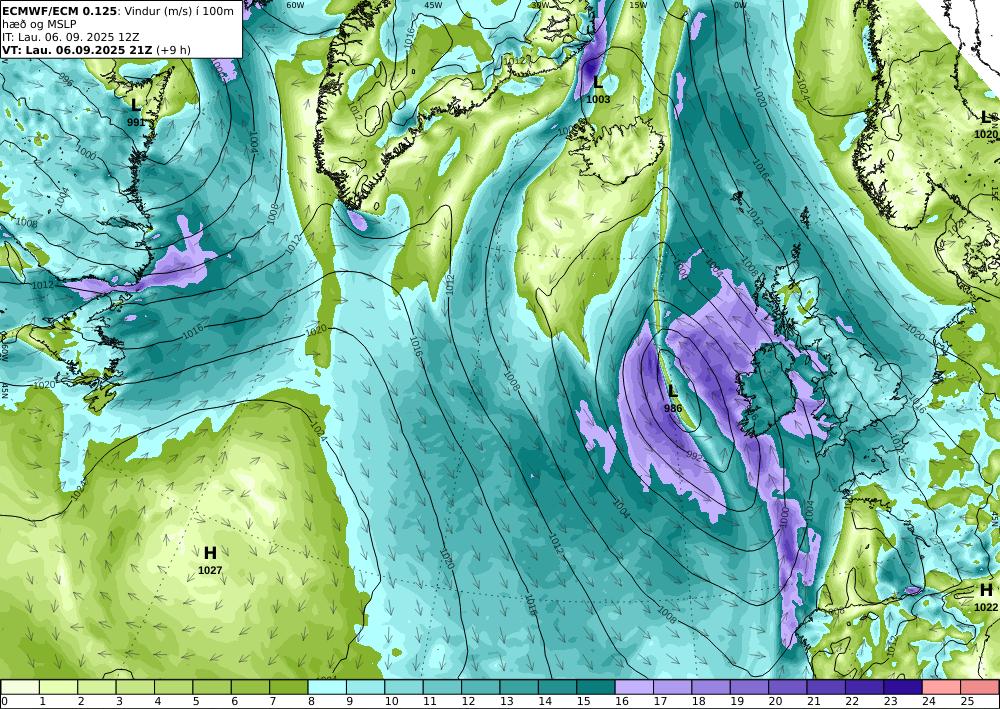Select the 12–13 m/s teal legend swatch
The width and height of the screenshot is (1000, 709).
[x=481, y=687]
